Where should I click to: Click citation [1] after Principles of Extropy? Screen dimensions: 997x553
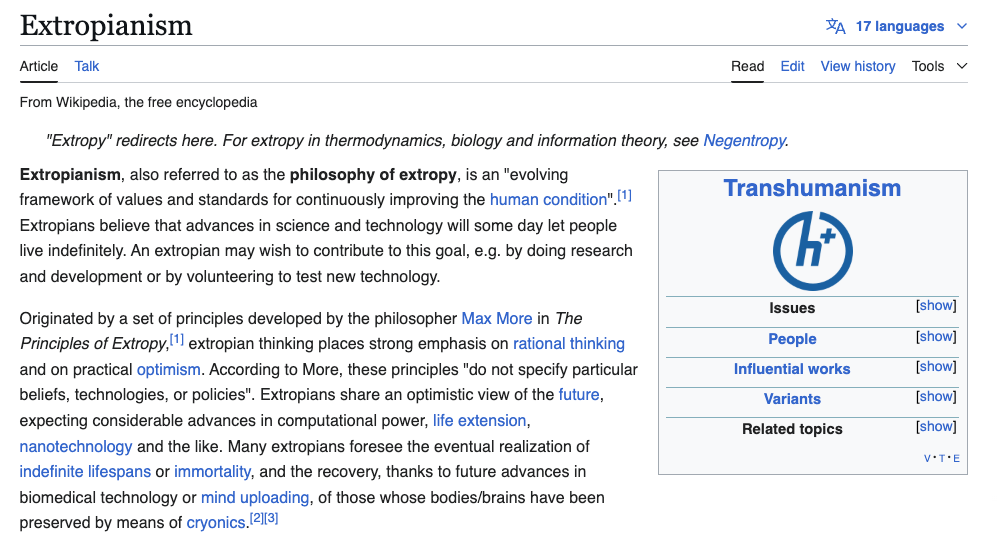(x=177, y=339)
